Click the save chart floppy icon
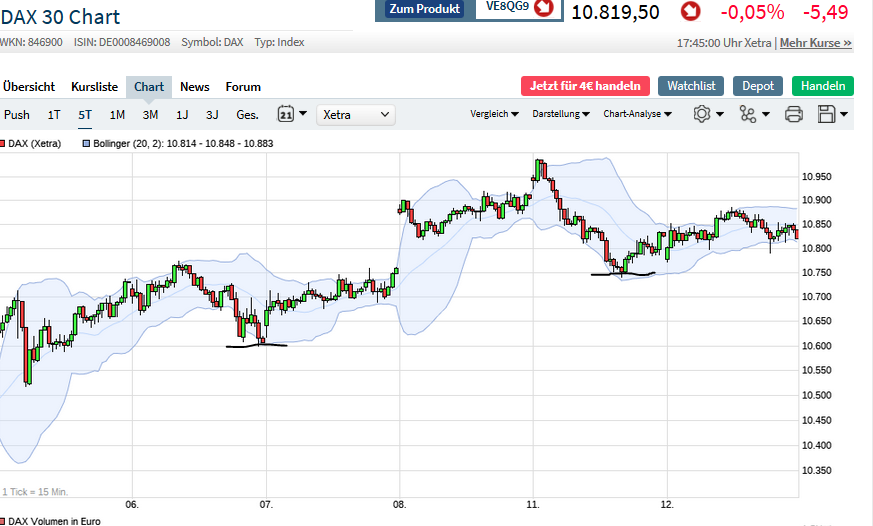 point(832,114)
